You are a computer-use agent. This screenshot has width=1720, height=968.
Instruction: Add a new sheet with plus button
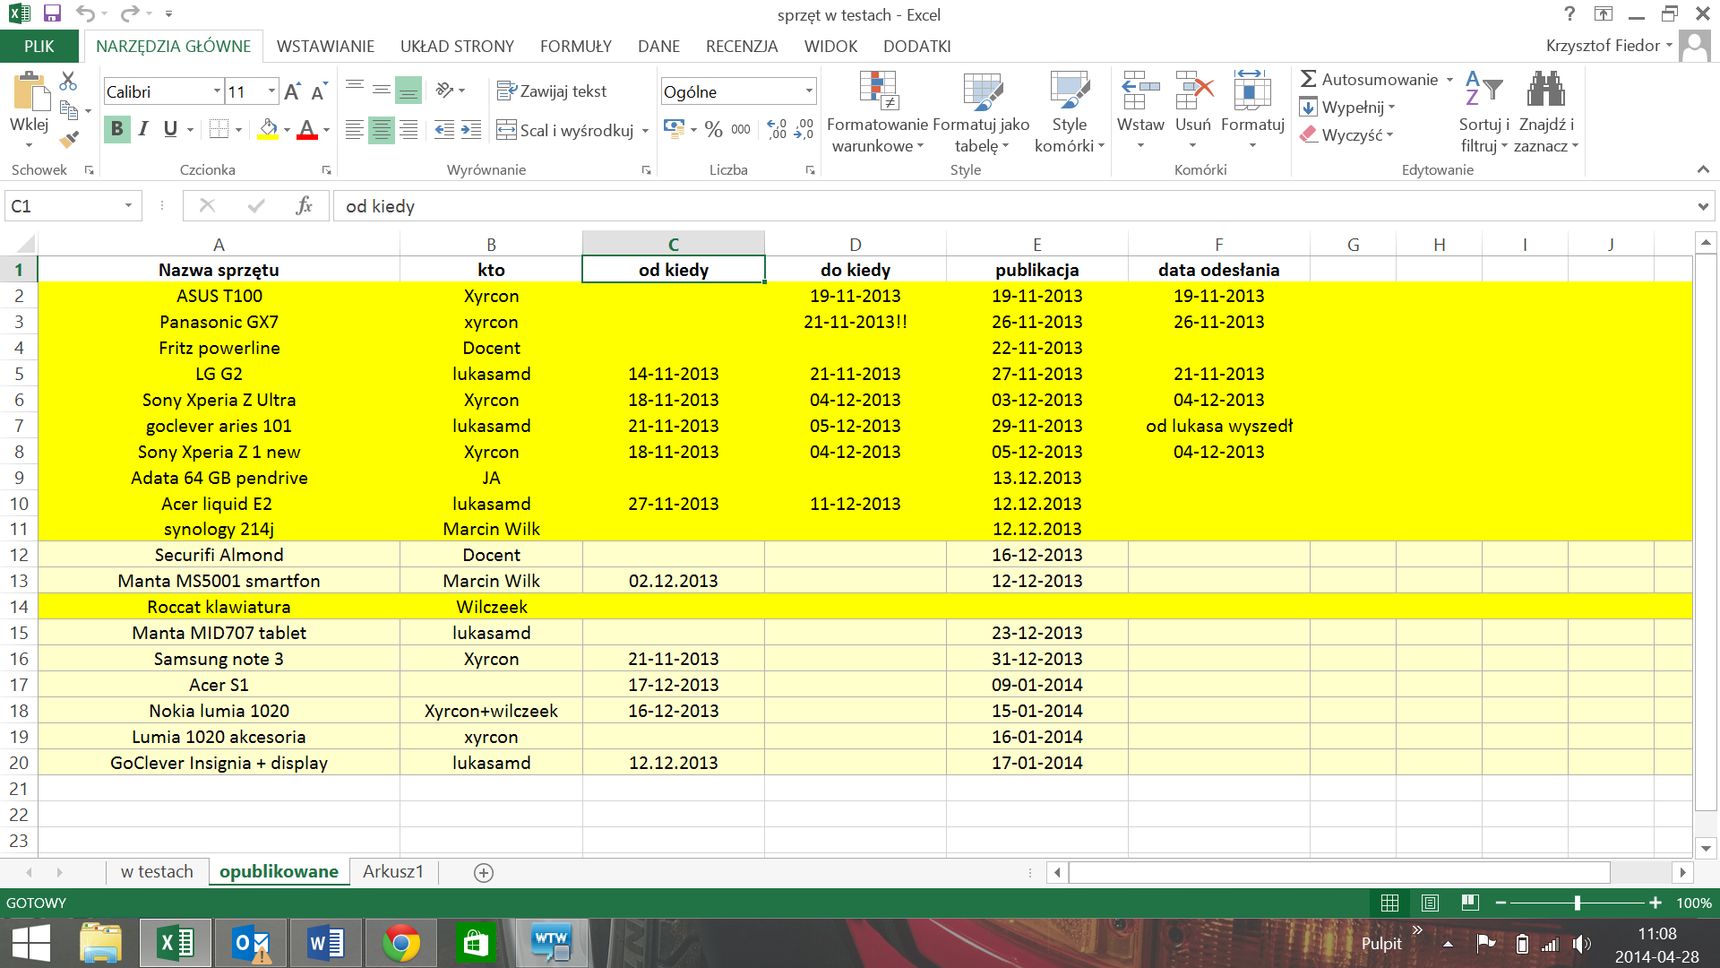coord(483,873)
